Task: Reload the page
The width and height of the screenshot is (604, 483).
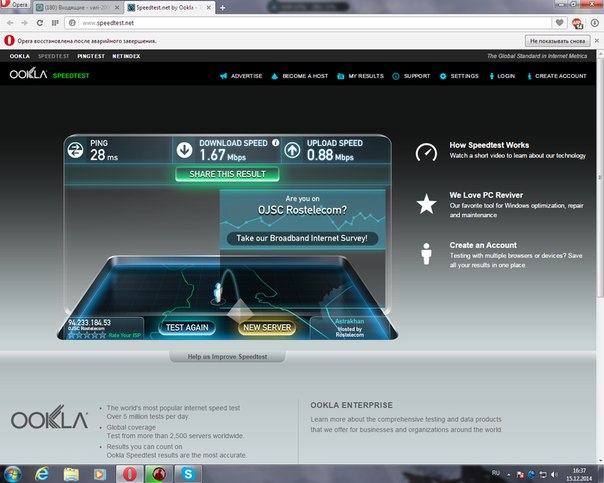Action: pyautogui.click(x=40, y=23)
